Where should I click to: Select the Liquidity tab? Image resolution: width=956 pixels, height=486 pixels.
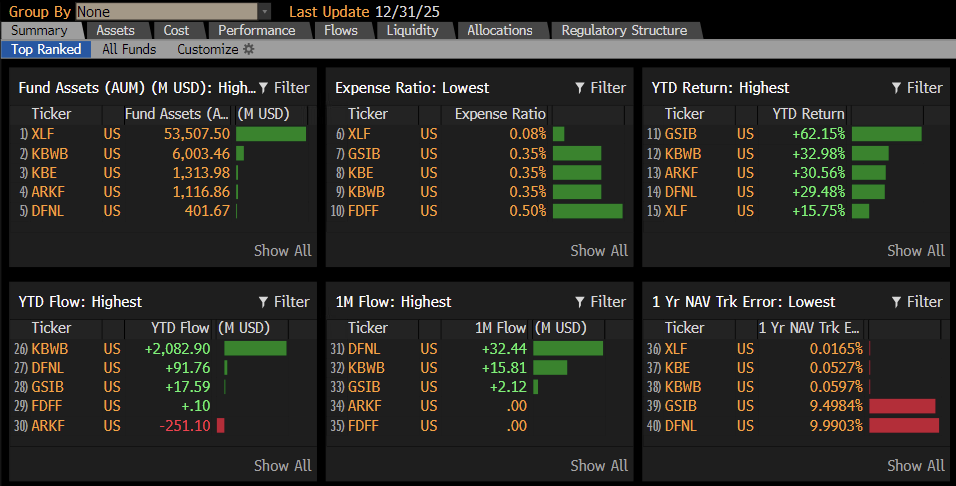tap(412, 30)
